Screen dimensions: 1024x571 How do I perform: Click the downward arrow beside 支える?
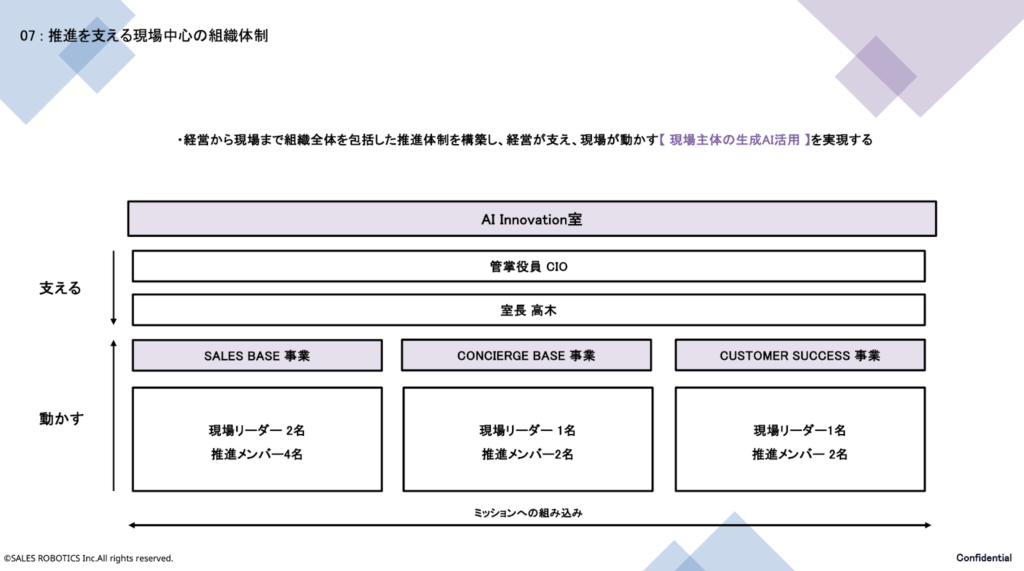(x=114, y=290)
